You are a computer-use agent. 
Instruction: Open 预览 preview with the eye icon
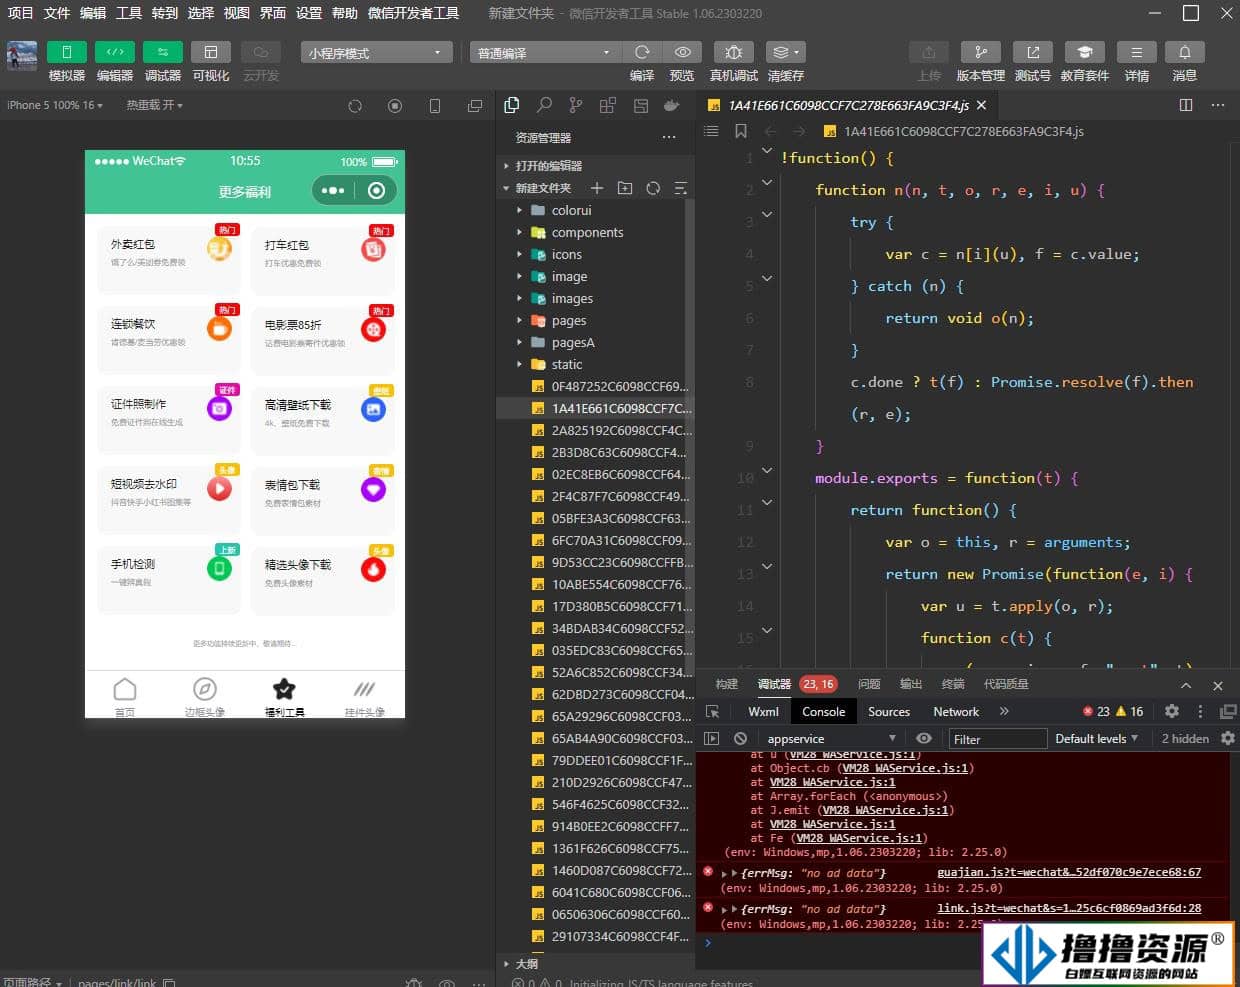click(x=682, y=52)
